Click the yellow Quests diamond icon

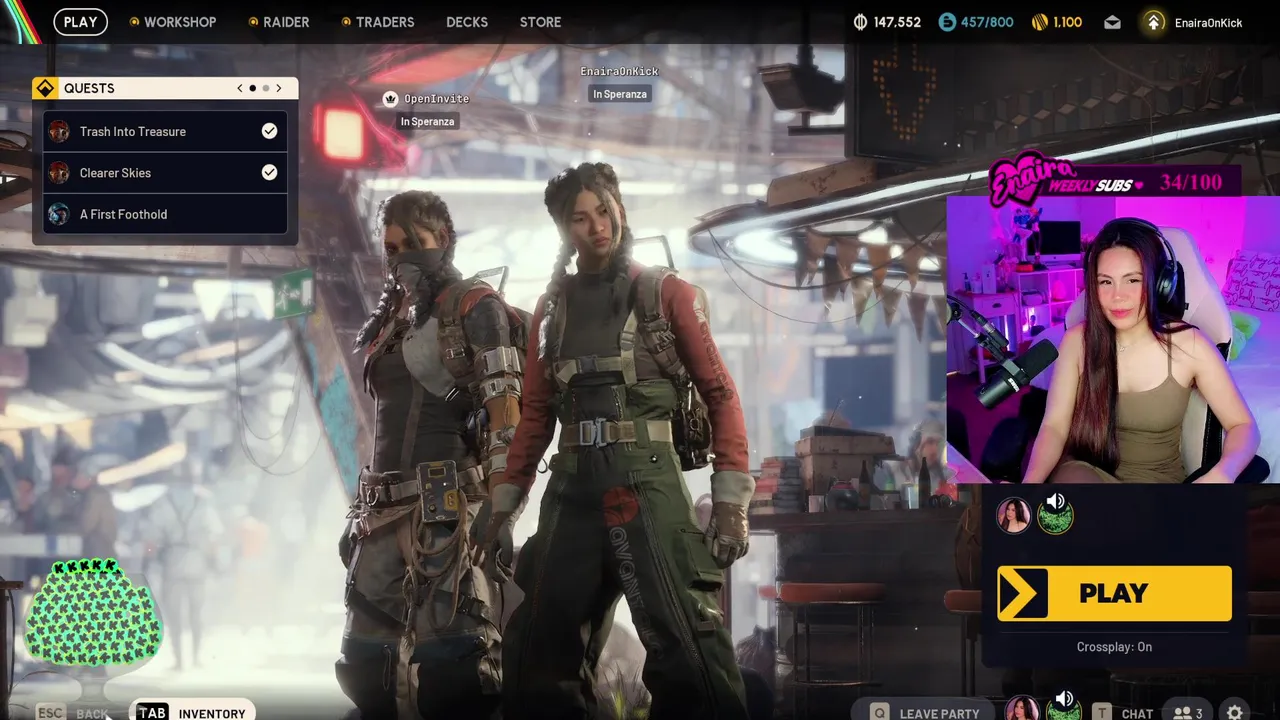click(x=45, y=88)
